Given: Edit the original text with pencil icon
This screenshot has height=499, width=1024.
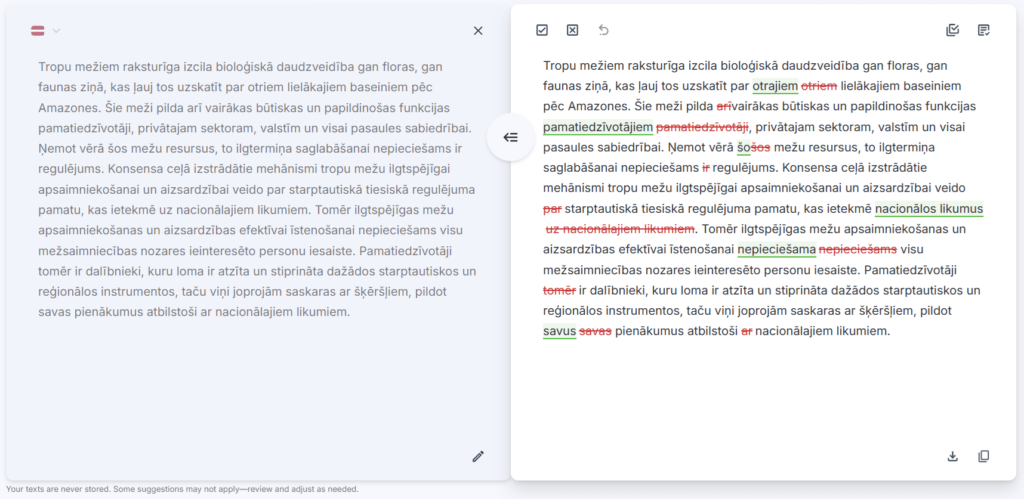Looking at the screenshot, I should click(x=478, y=456).
